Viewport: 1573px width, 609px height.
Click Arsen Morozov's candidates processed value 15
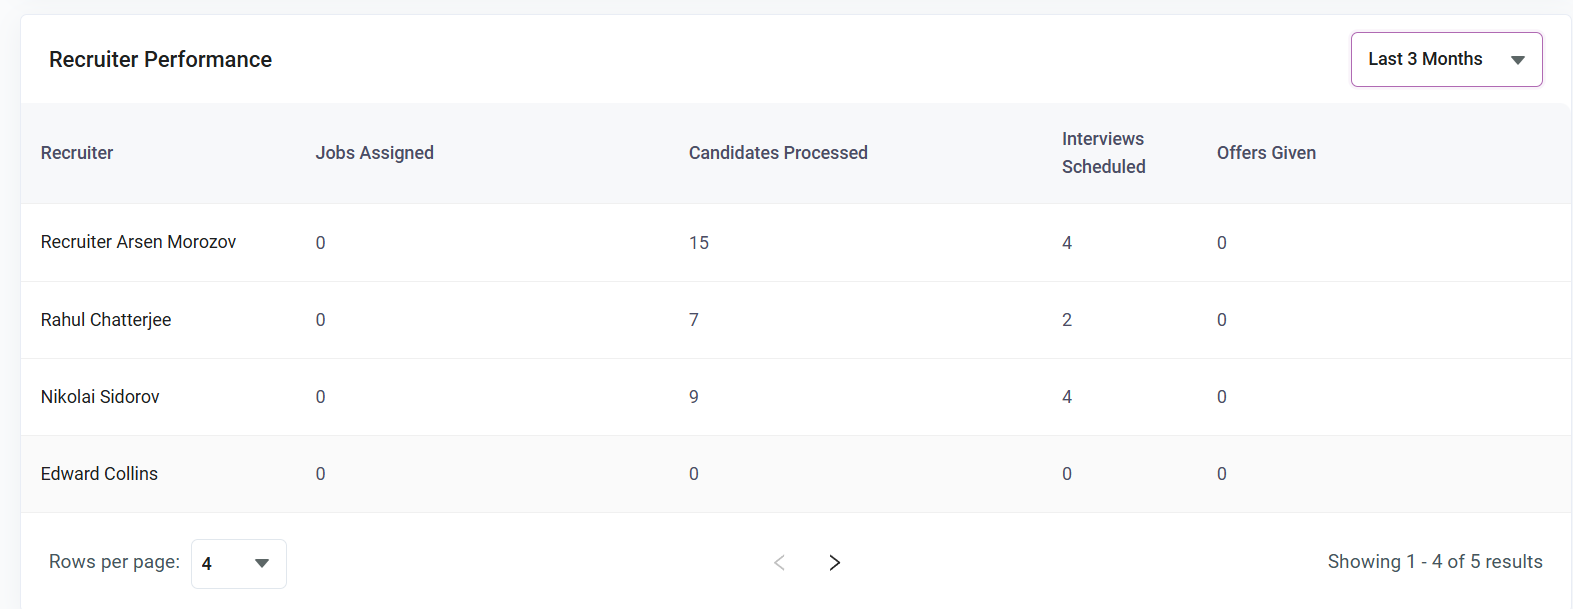coord(699,243)
